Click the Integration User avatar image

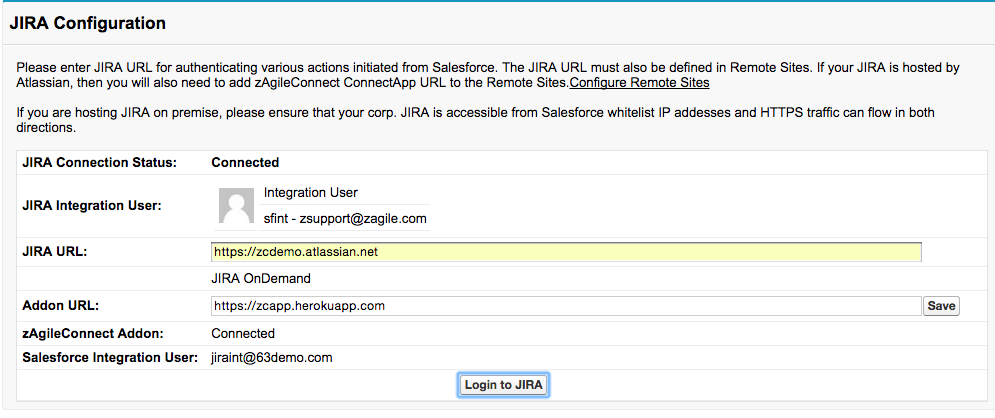tap(237, 207)
